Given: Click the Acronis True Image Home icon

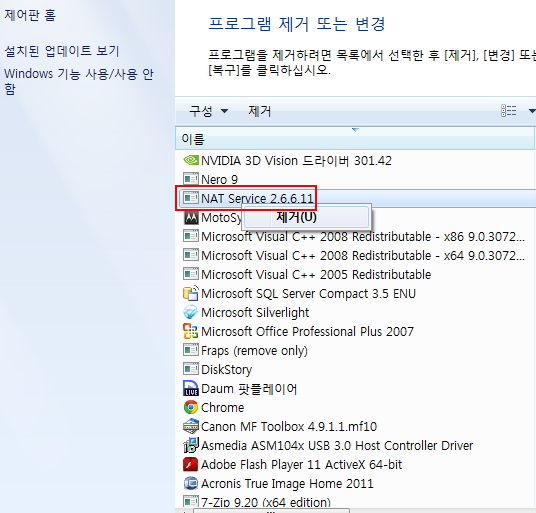Looking at the screenshot, I should (191, 483).
